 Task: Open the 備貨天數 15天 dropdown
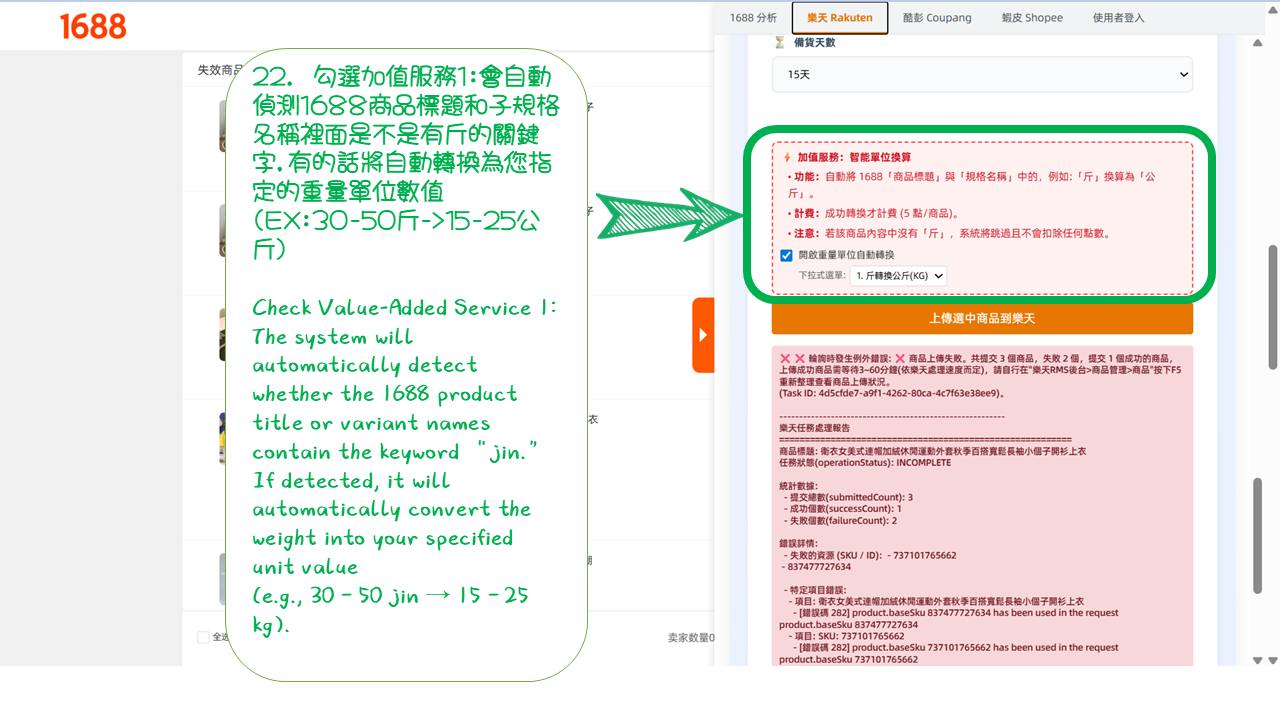(981, 75)
